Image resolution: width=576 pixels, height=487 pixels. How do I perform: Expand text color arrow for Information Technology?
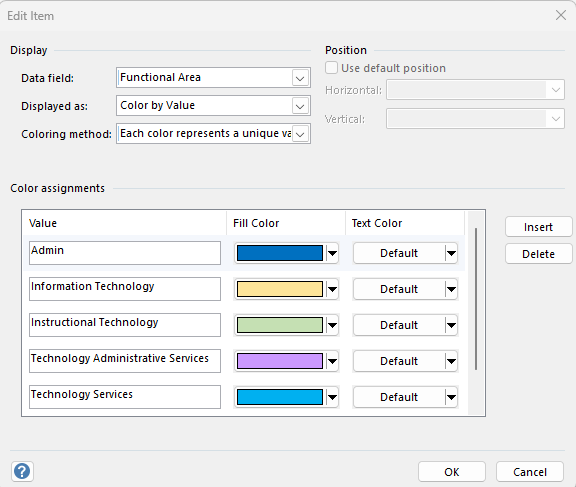(451, 289)
